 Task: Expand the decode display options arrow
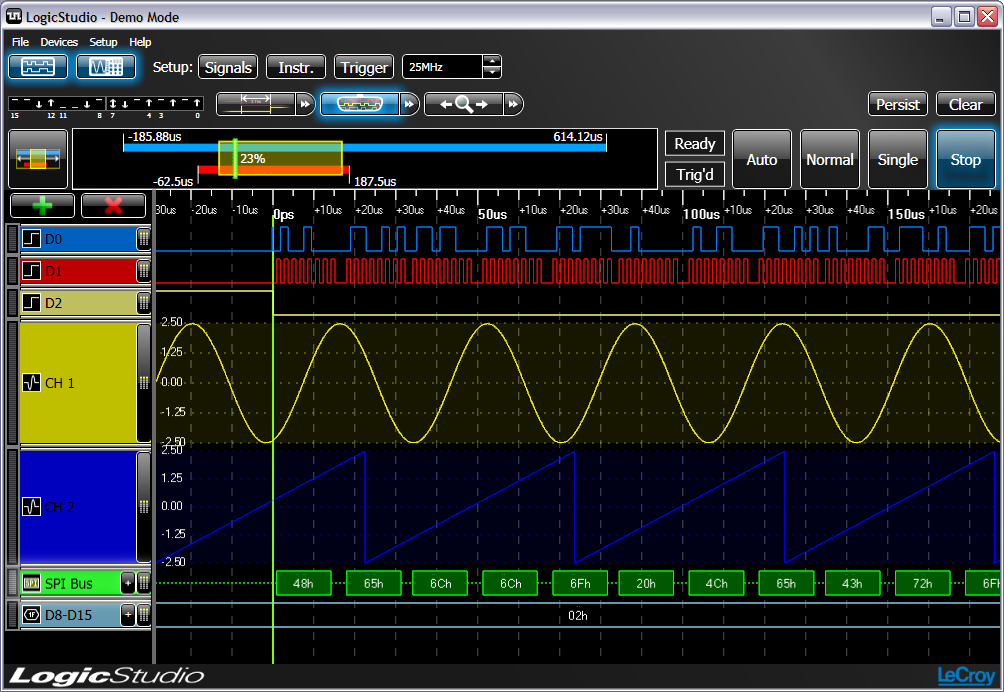click(x=409, y=104)
